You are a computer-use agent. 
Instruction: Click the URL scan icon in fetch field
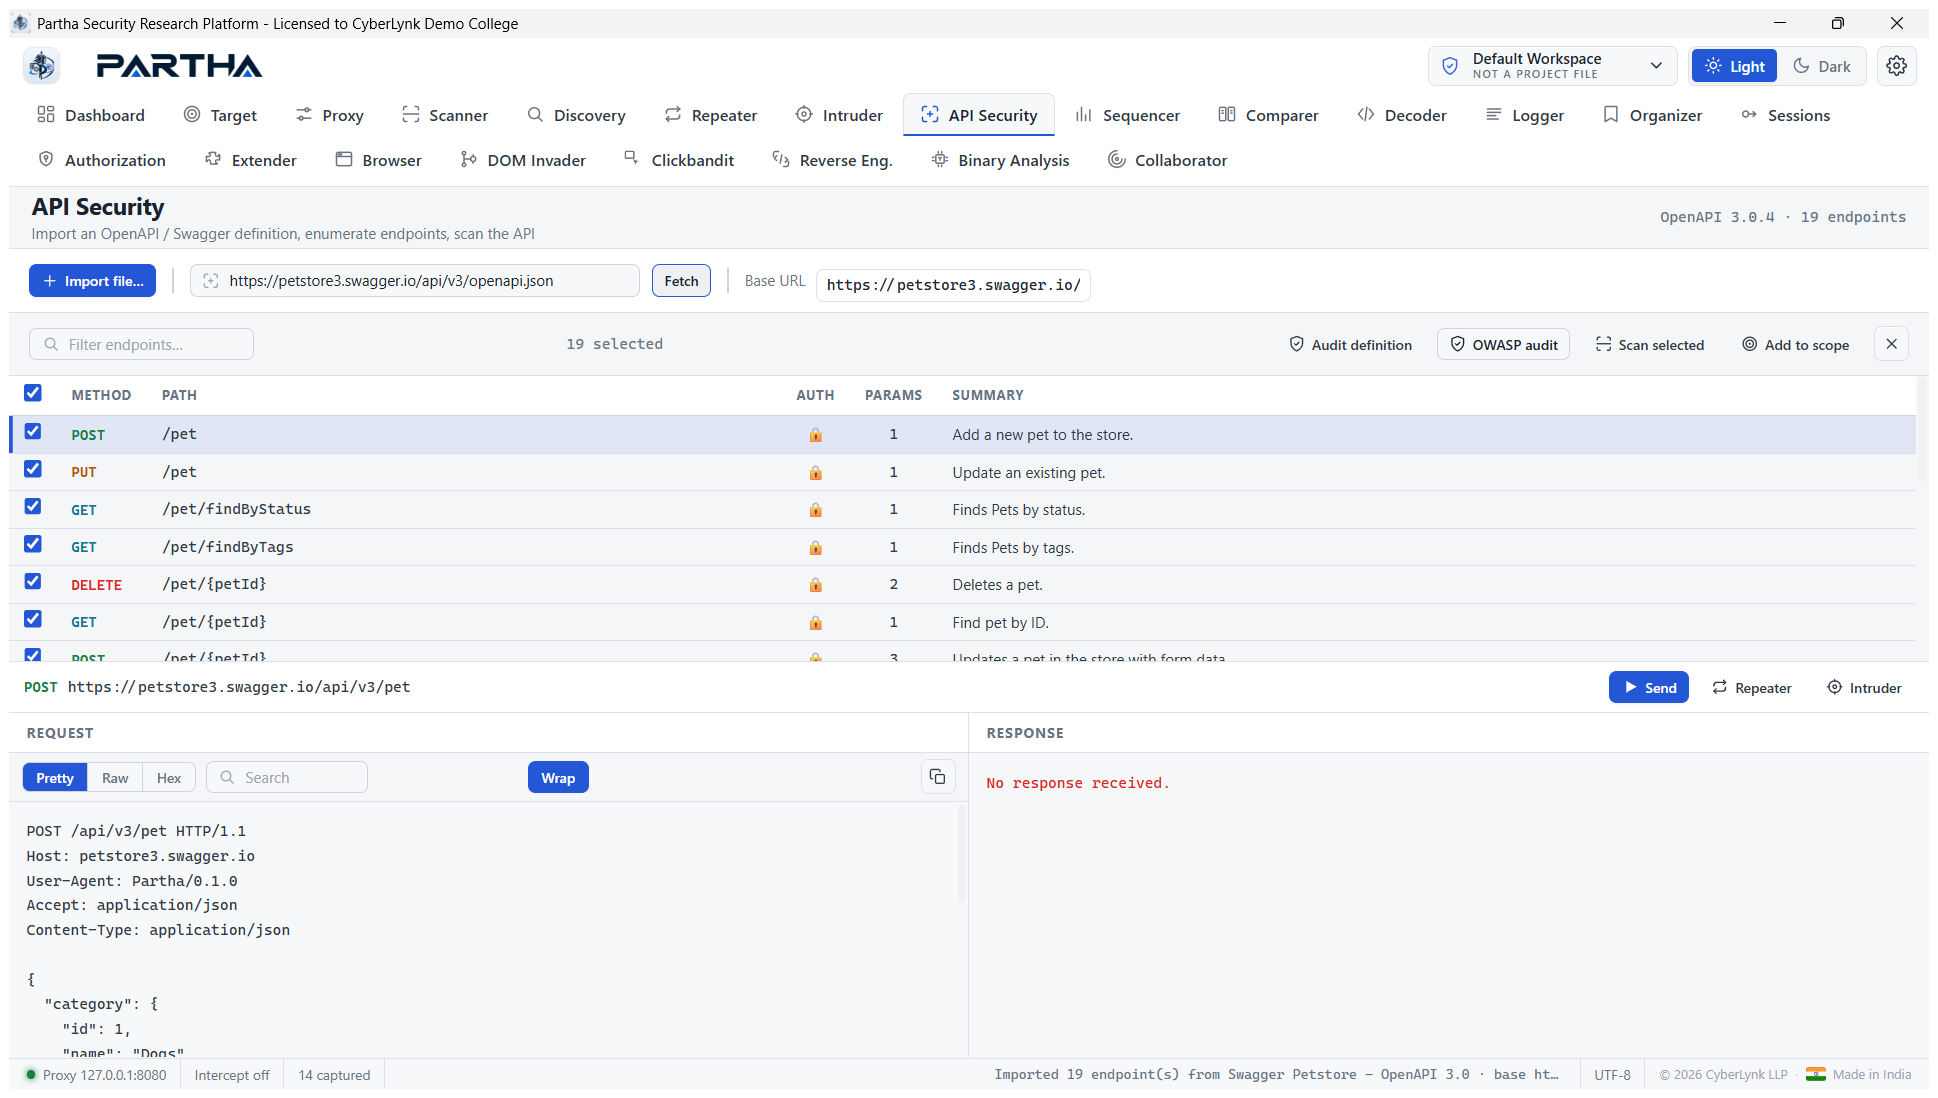211,281
